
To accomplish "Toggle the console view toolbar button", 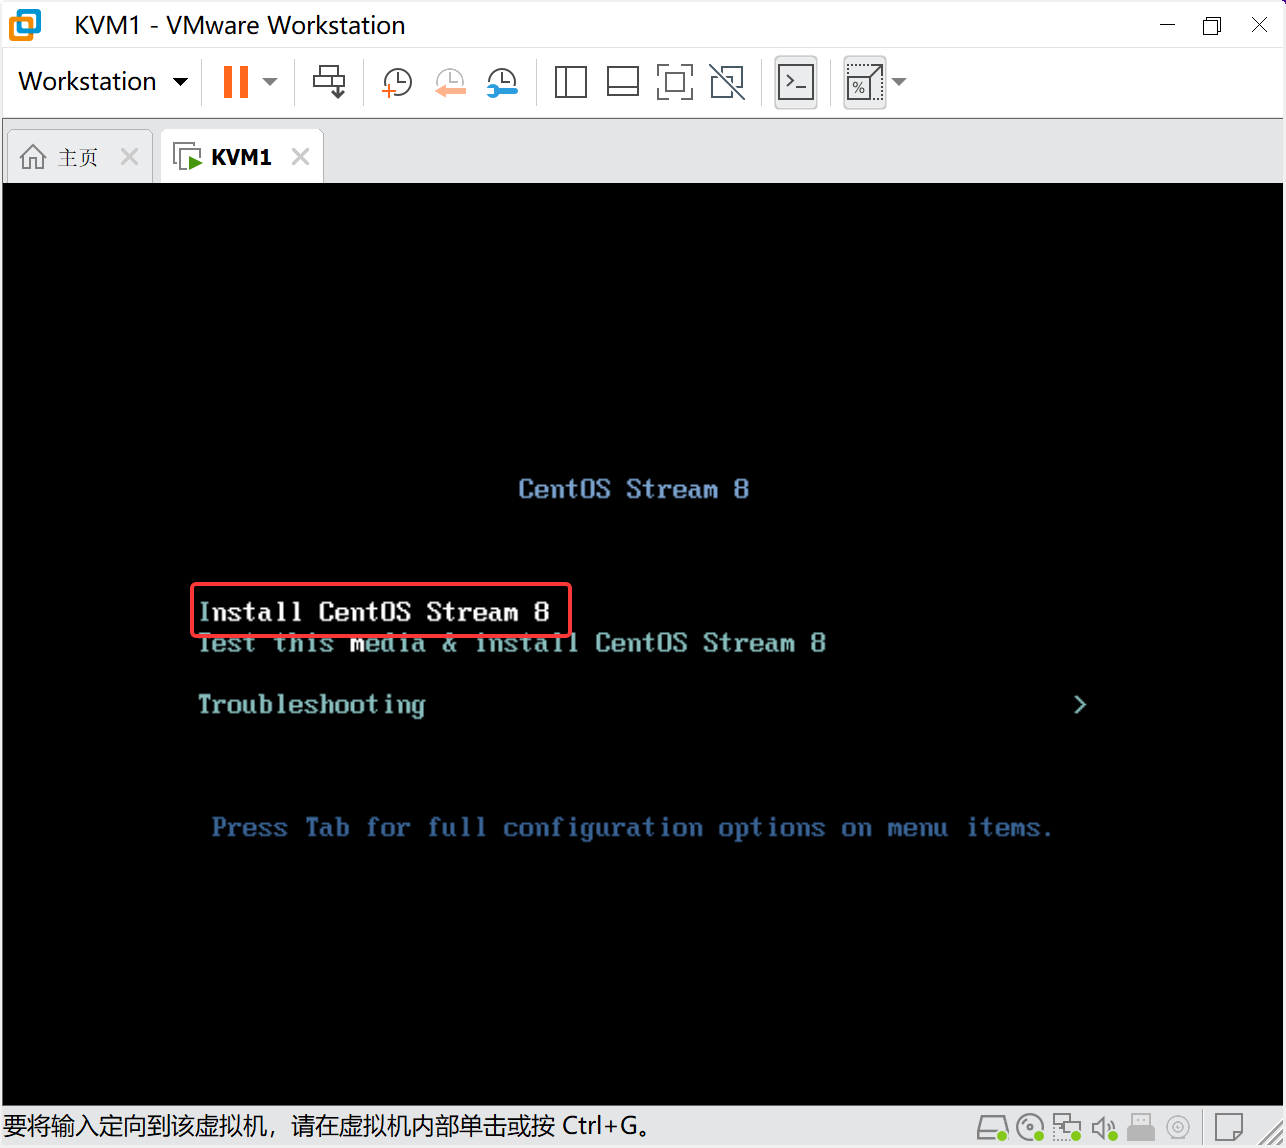I will pyautogui.click(x=796, y=82).
